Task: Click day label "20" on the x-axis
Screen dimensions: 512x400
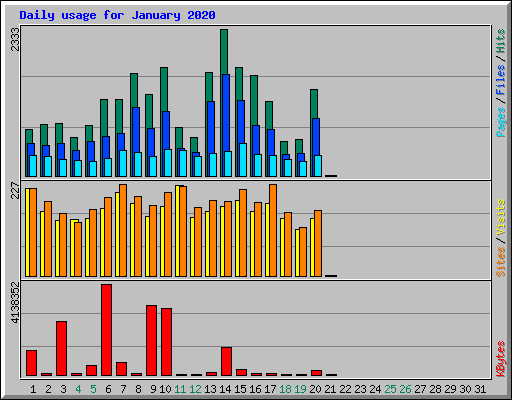Action: point(315,389)
